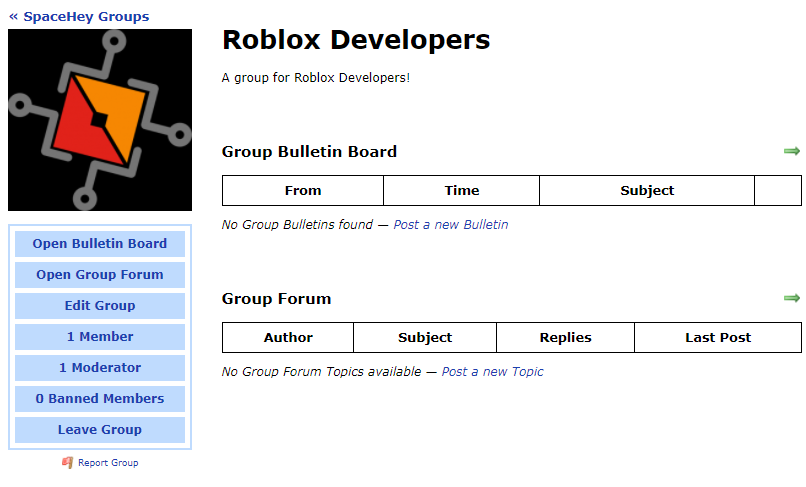Click the green arrow beside Group Forum
806x487 pixels.
click(792, 298)
